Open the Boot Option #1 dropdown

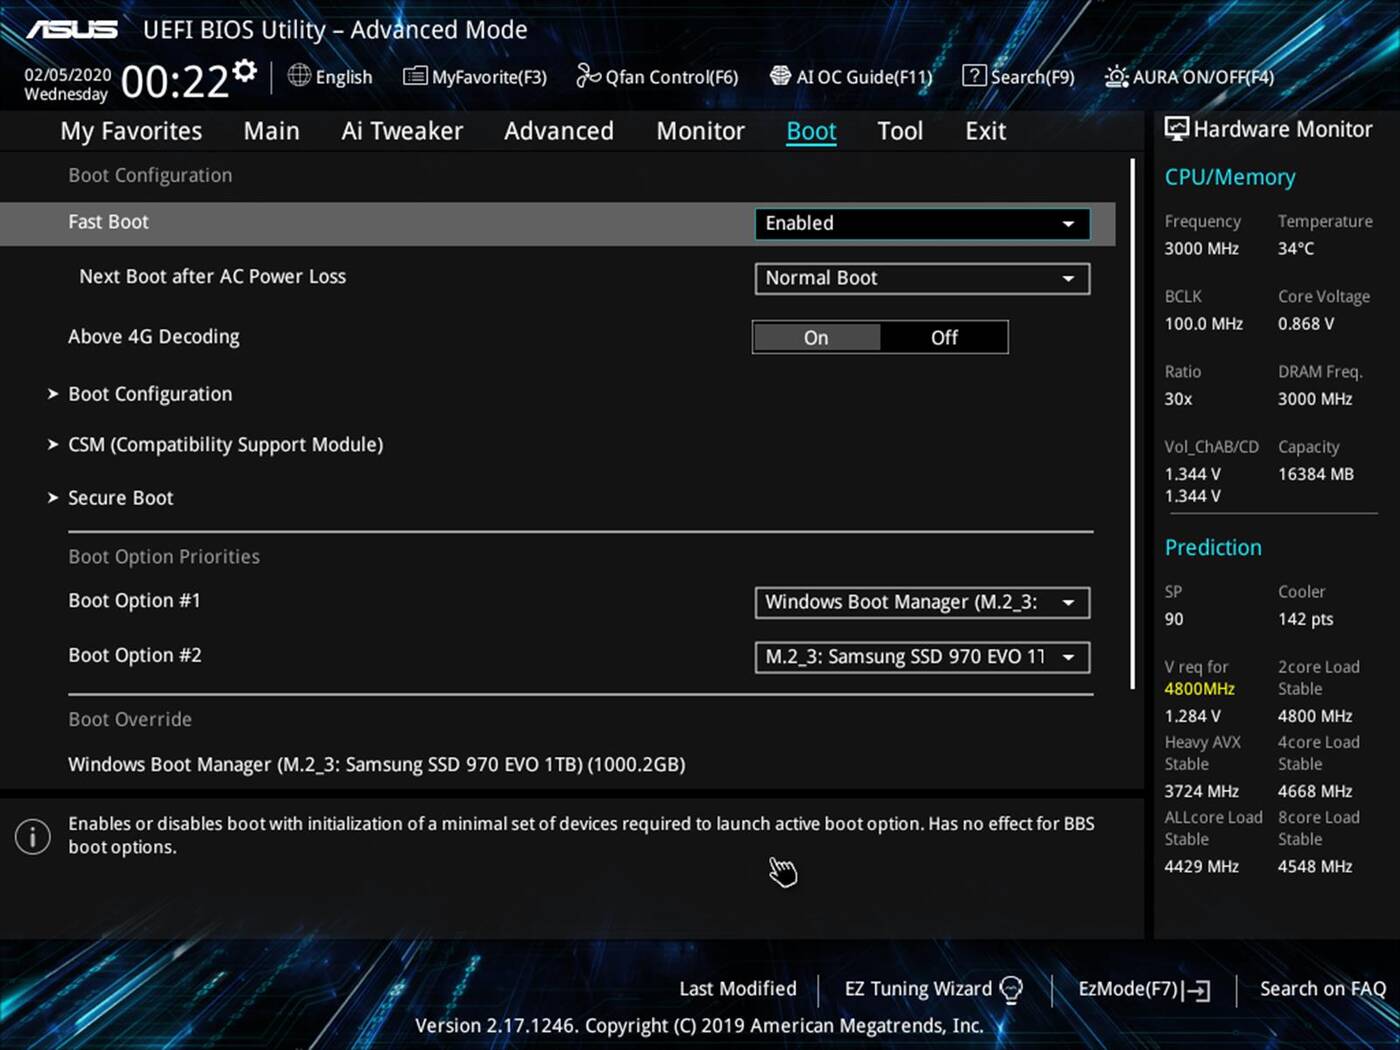[x=920, y=602]
